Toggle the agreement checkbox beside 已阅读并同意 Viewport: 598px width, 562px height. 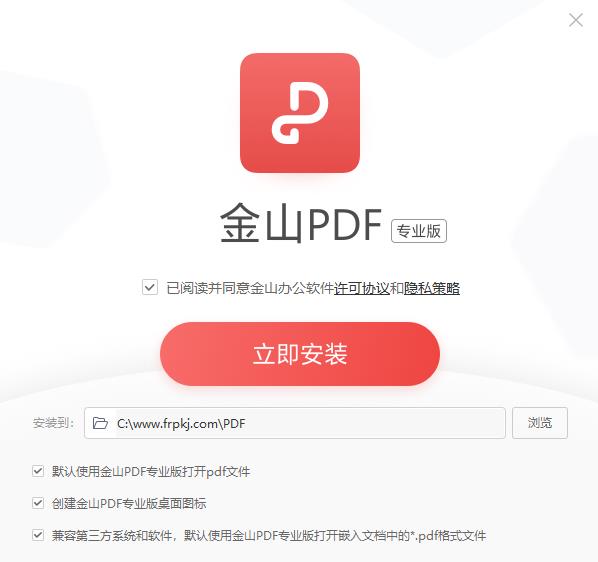[150, 287]
